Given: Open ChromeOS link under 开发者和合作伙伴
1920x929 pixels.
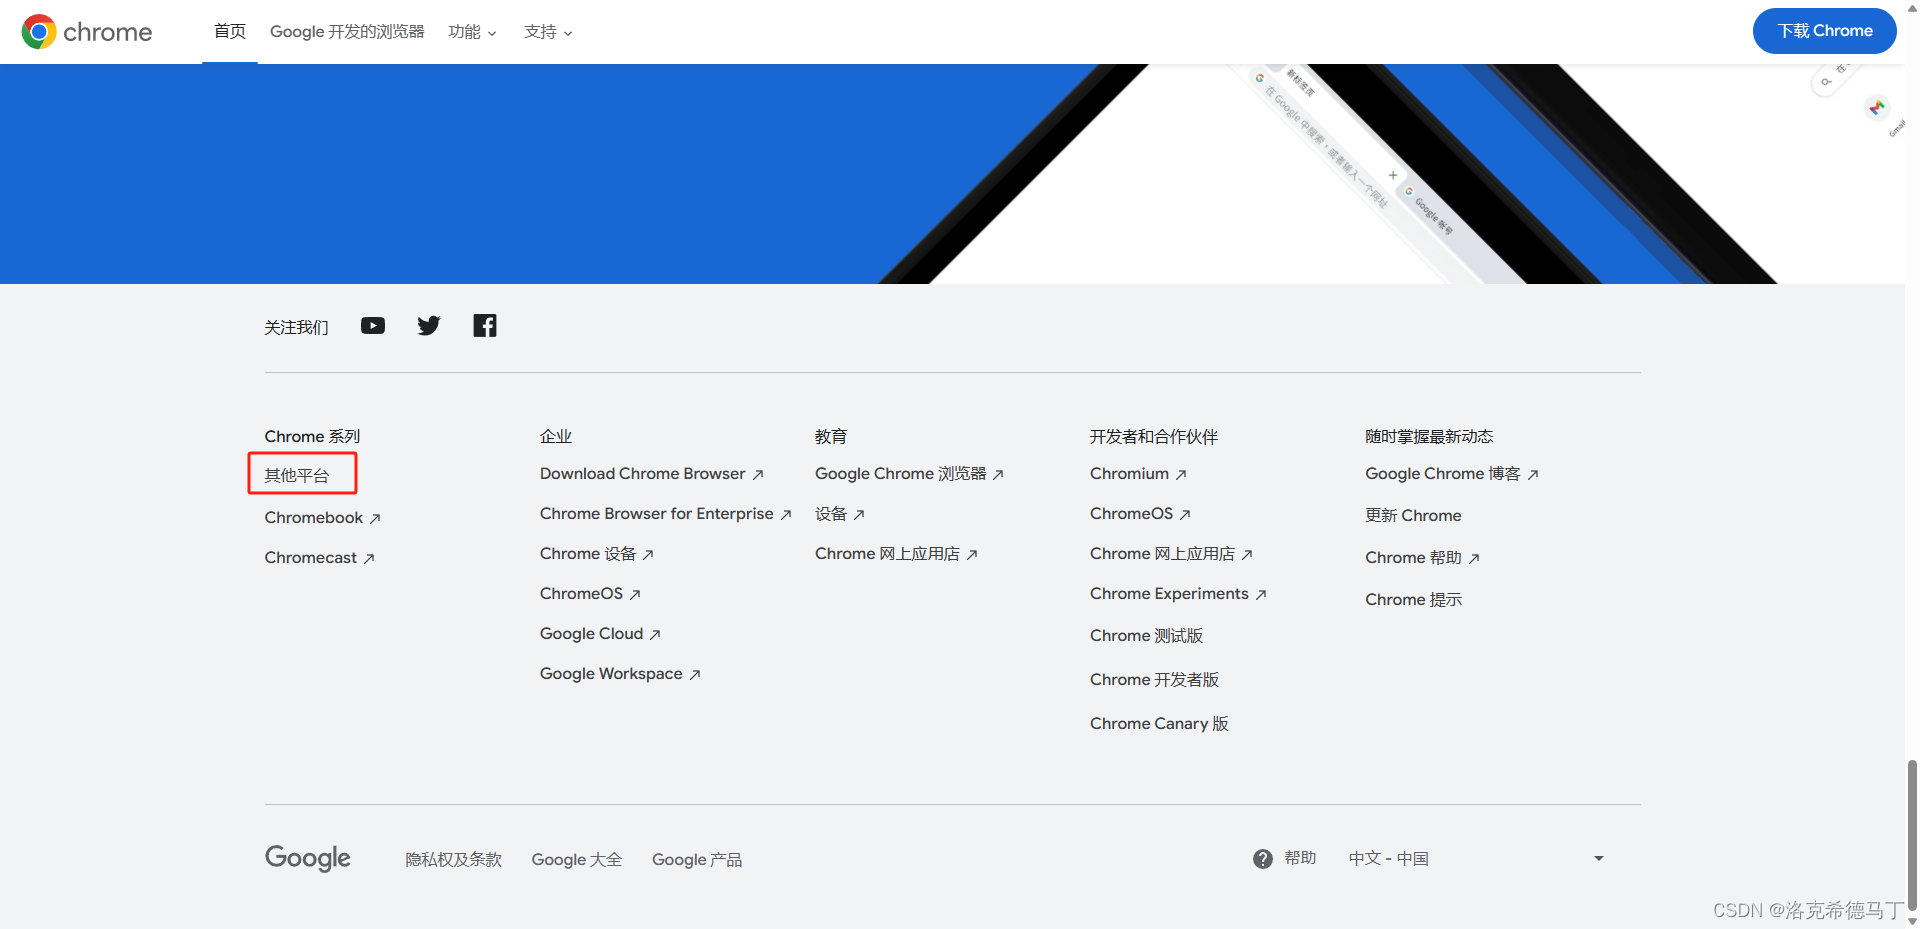Looking at the screenshot, I should click(x=1140, y=514).
